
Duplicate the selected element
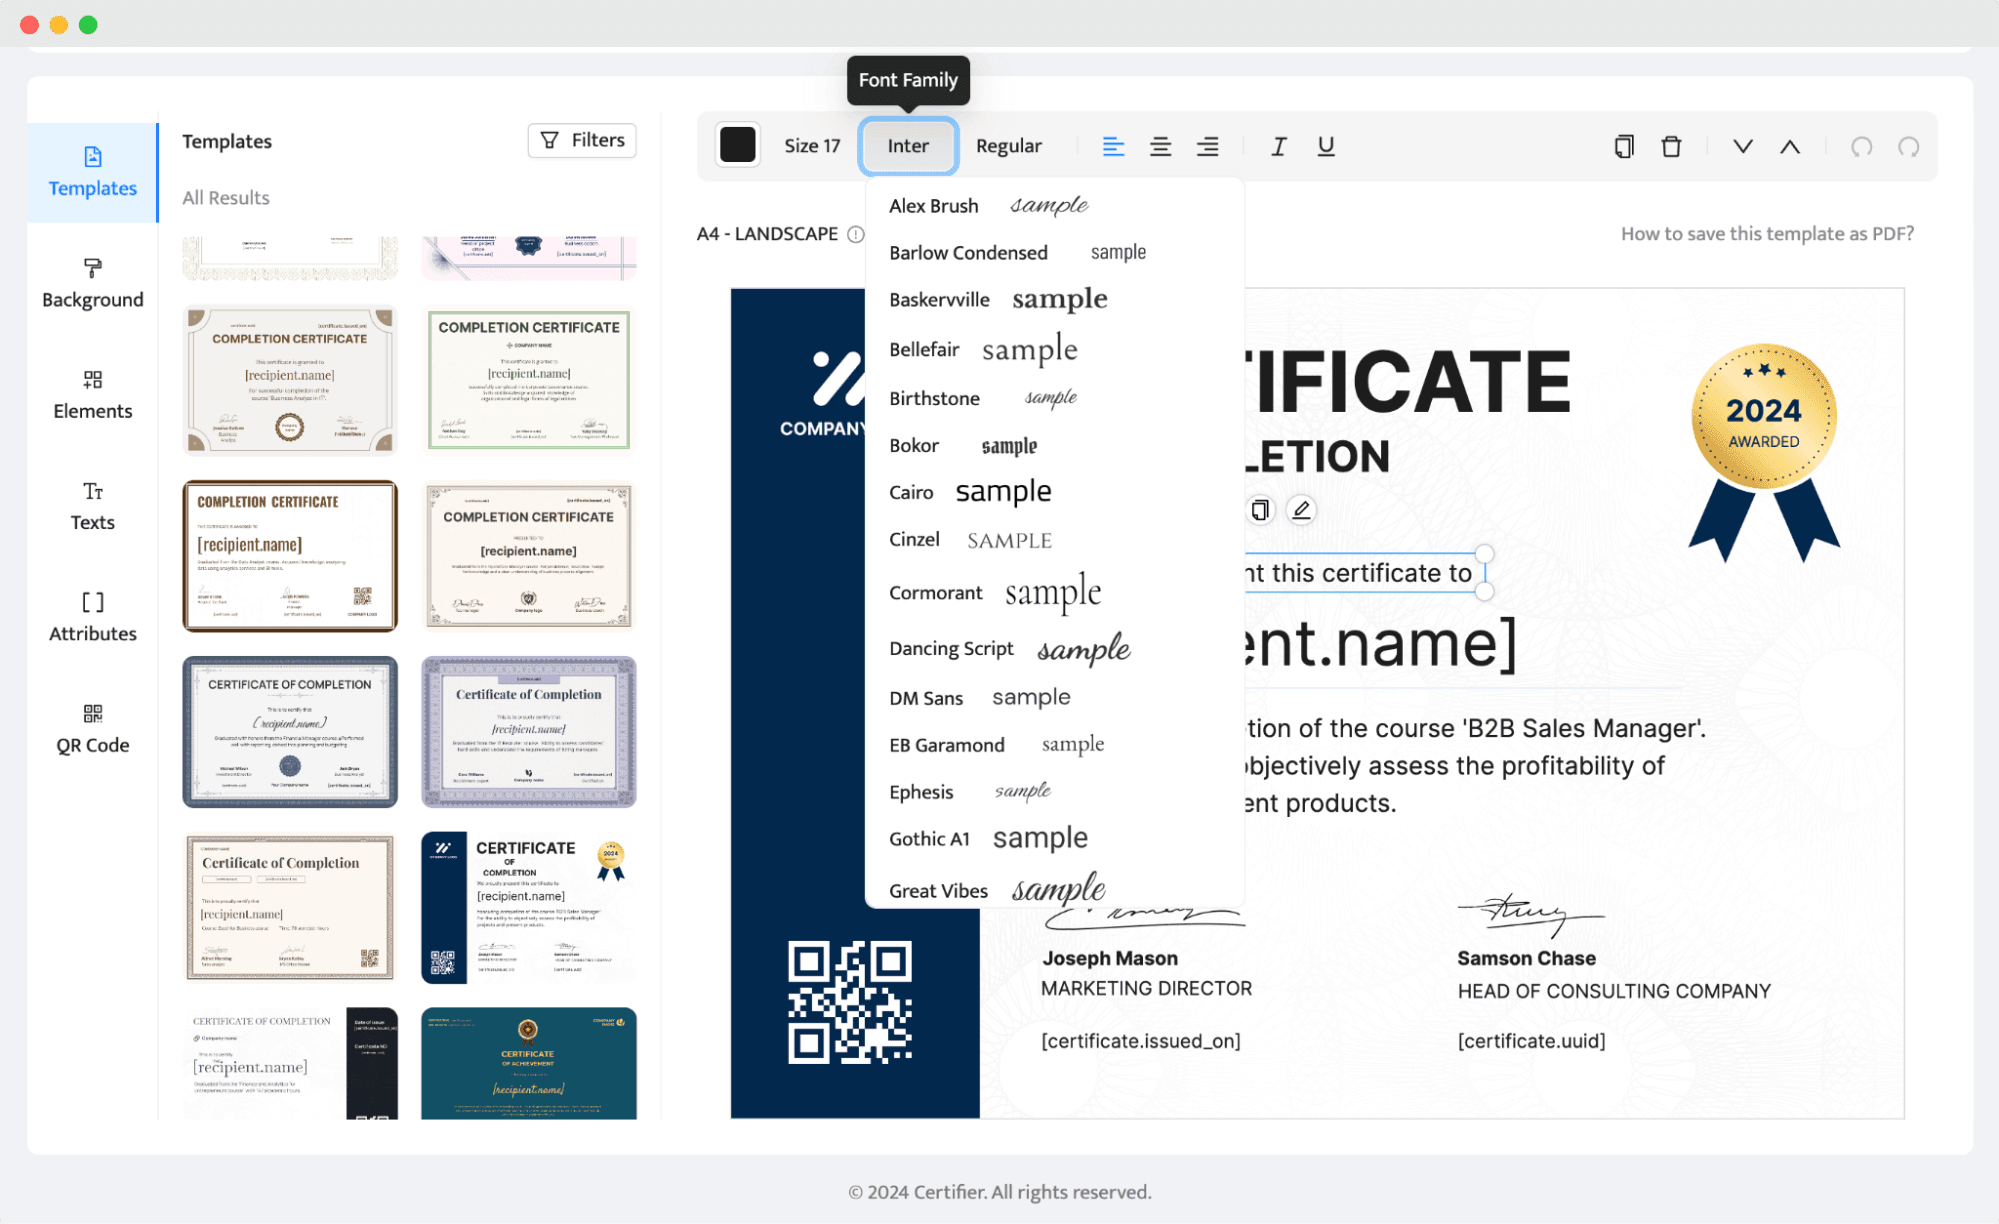coord(1622,146)
